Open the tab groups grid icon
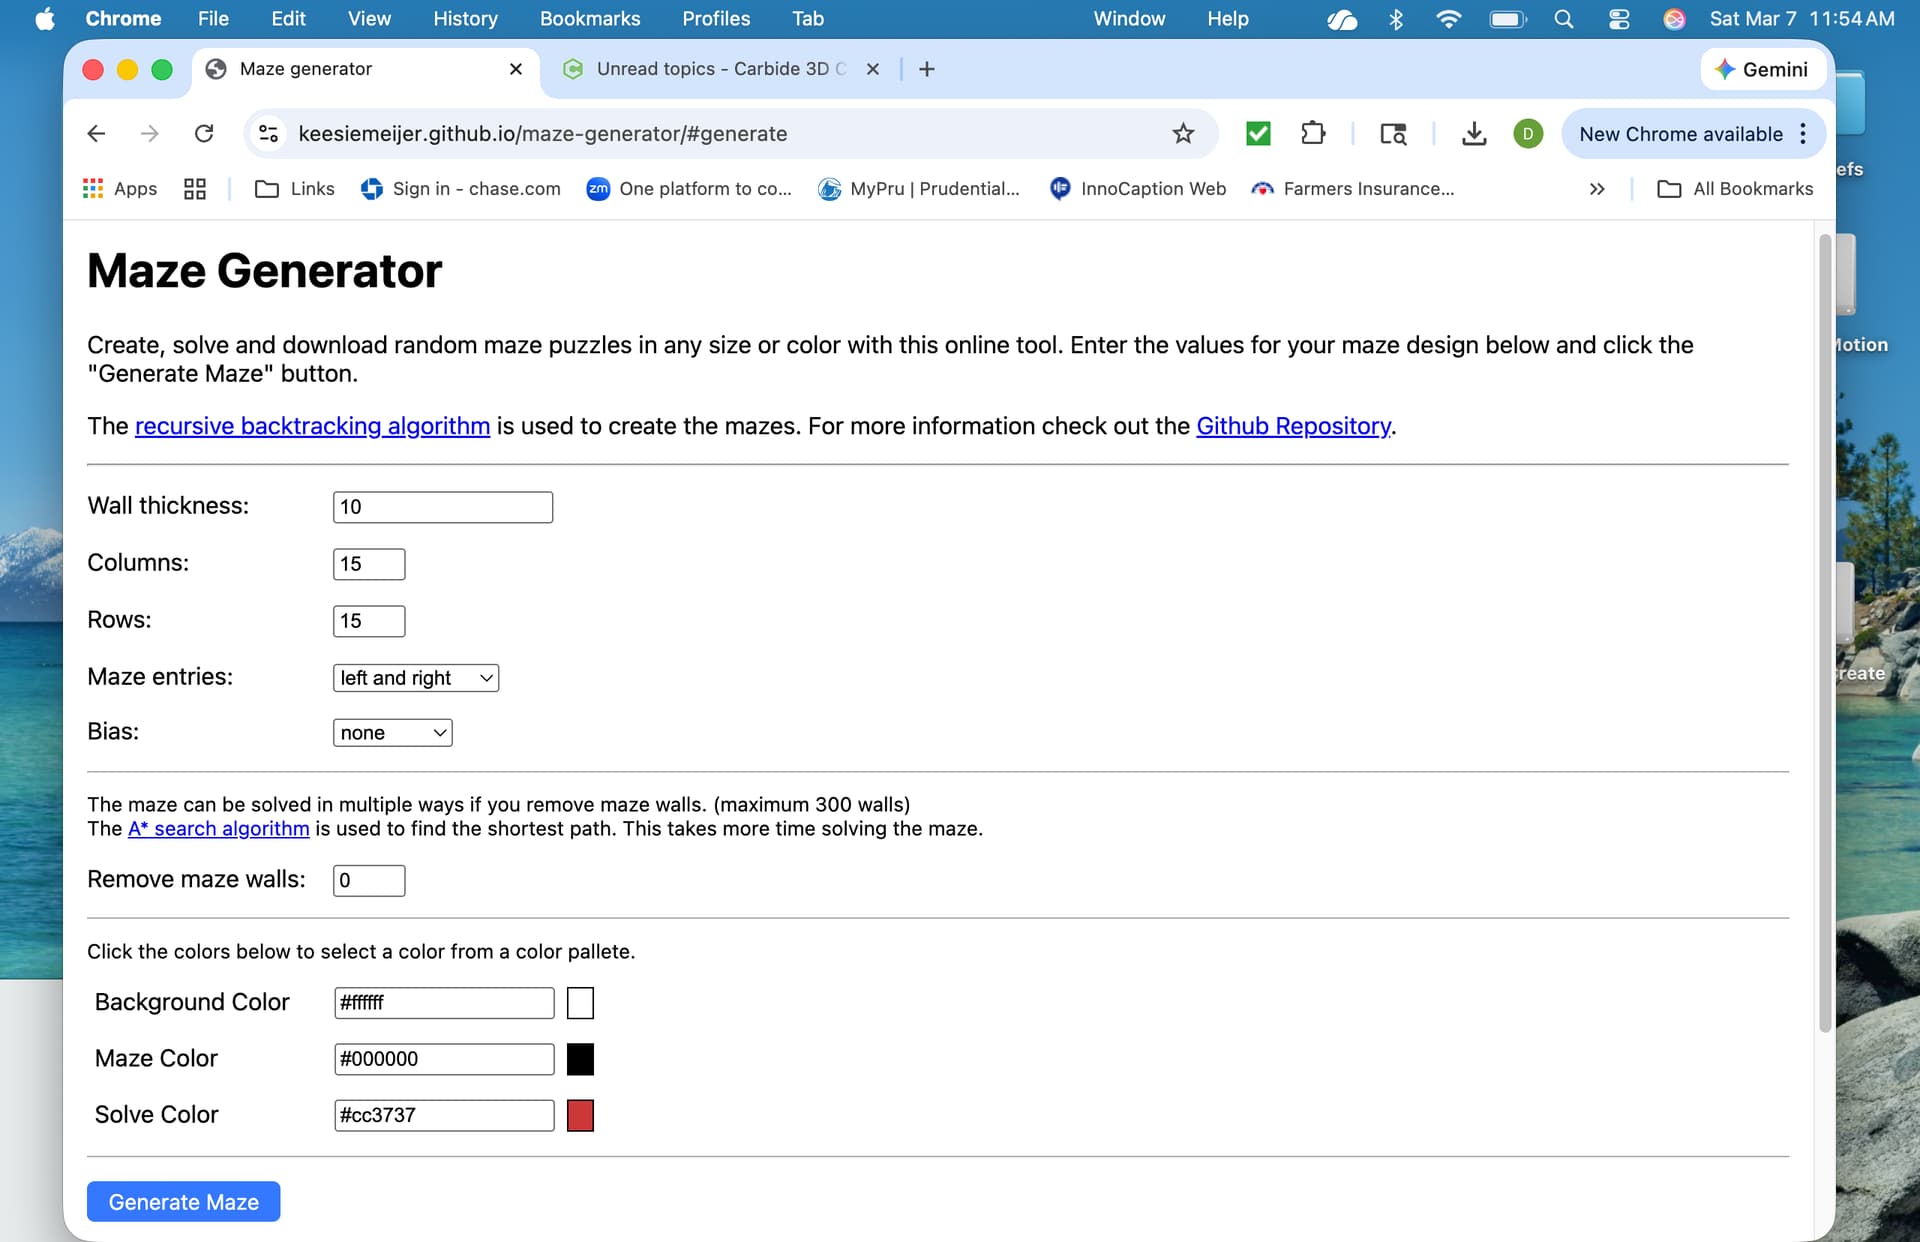 point(195,189)
